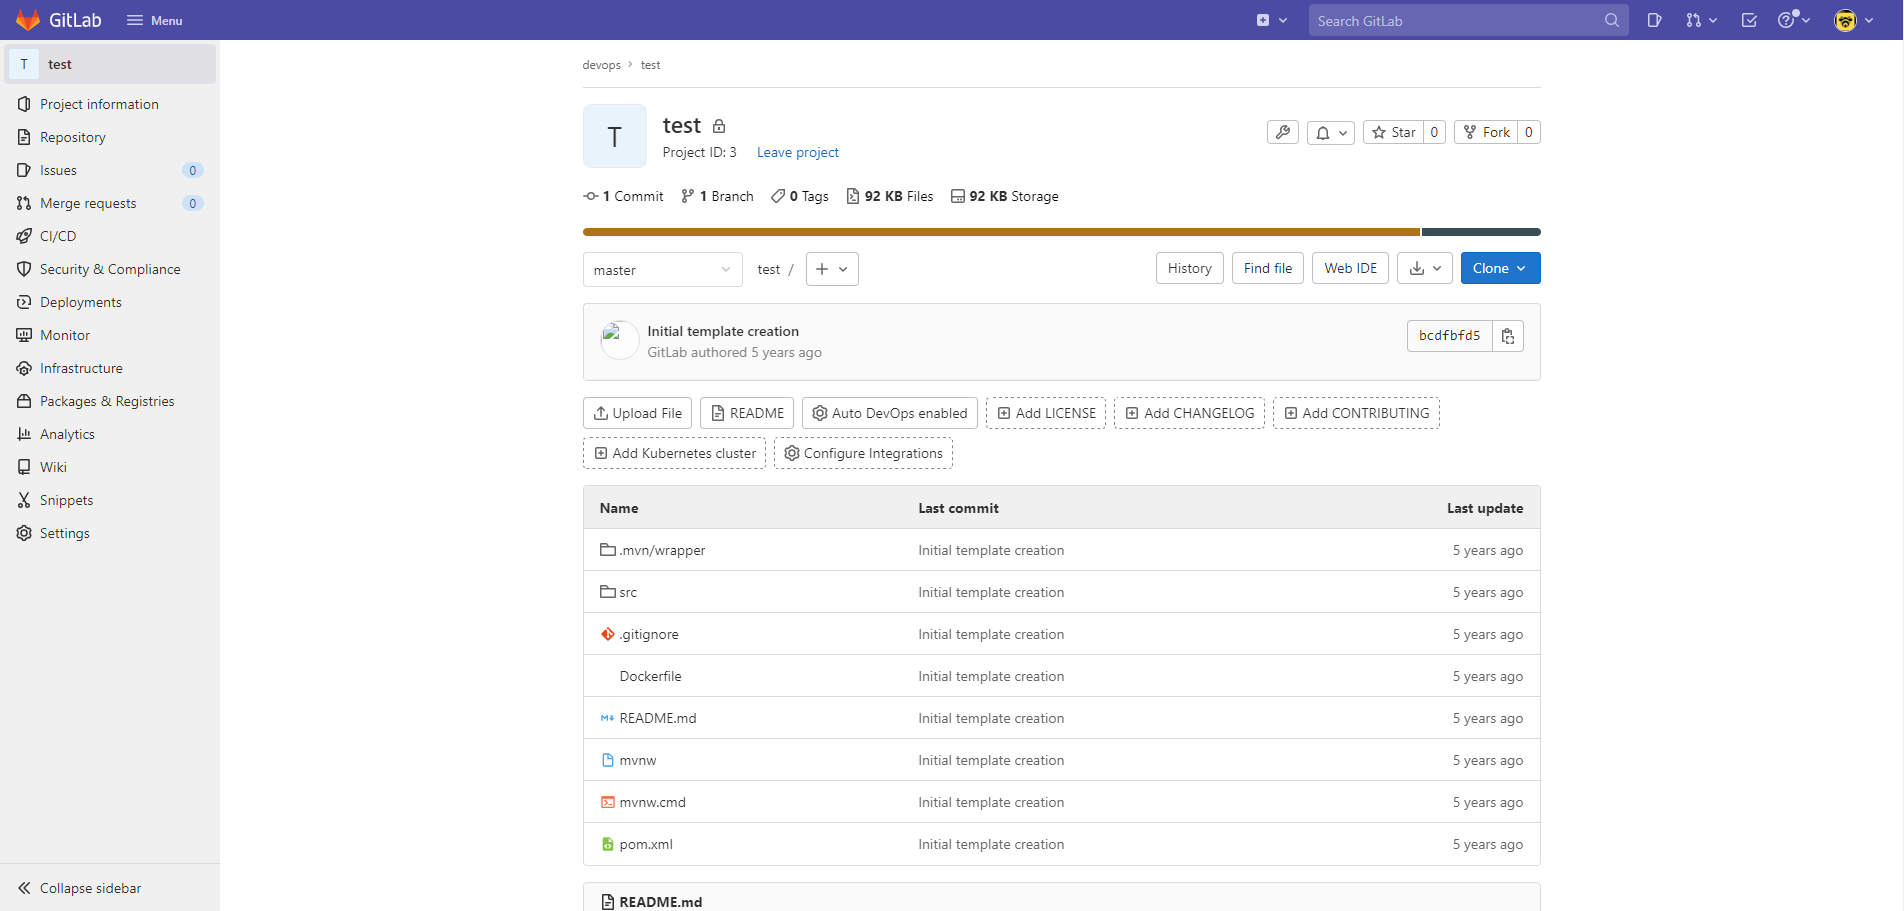Screen dimensions: 1904x911
Task: Go to Merge requests in sidebar
Action: pos(110,203)
